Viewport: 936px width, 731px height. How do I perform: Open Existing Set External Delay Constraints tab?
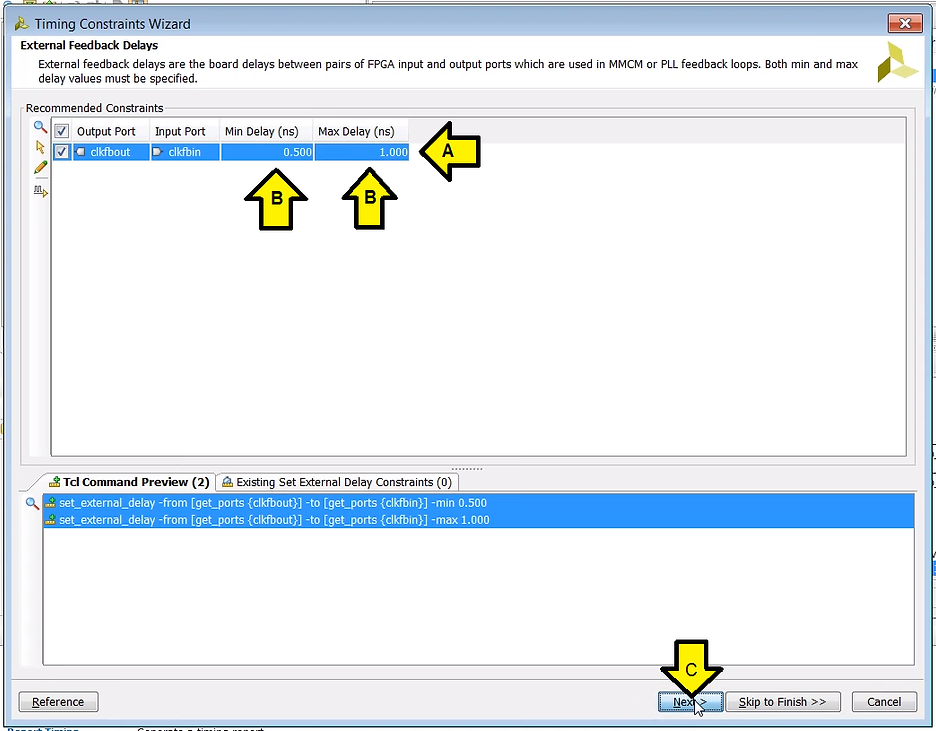click(x=336, y=482)
